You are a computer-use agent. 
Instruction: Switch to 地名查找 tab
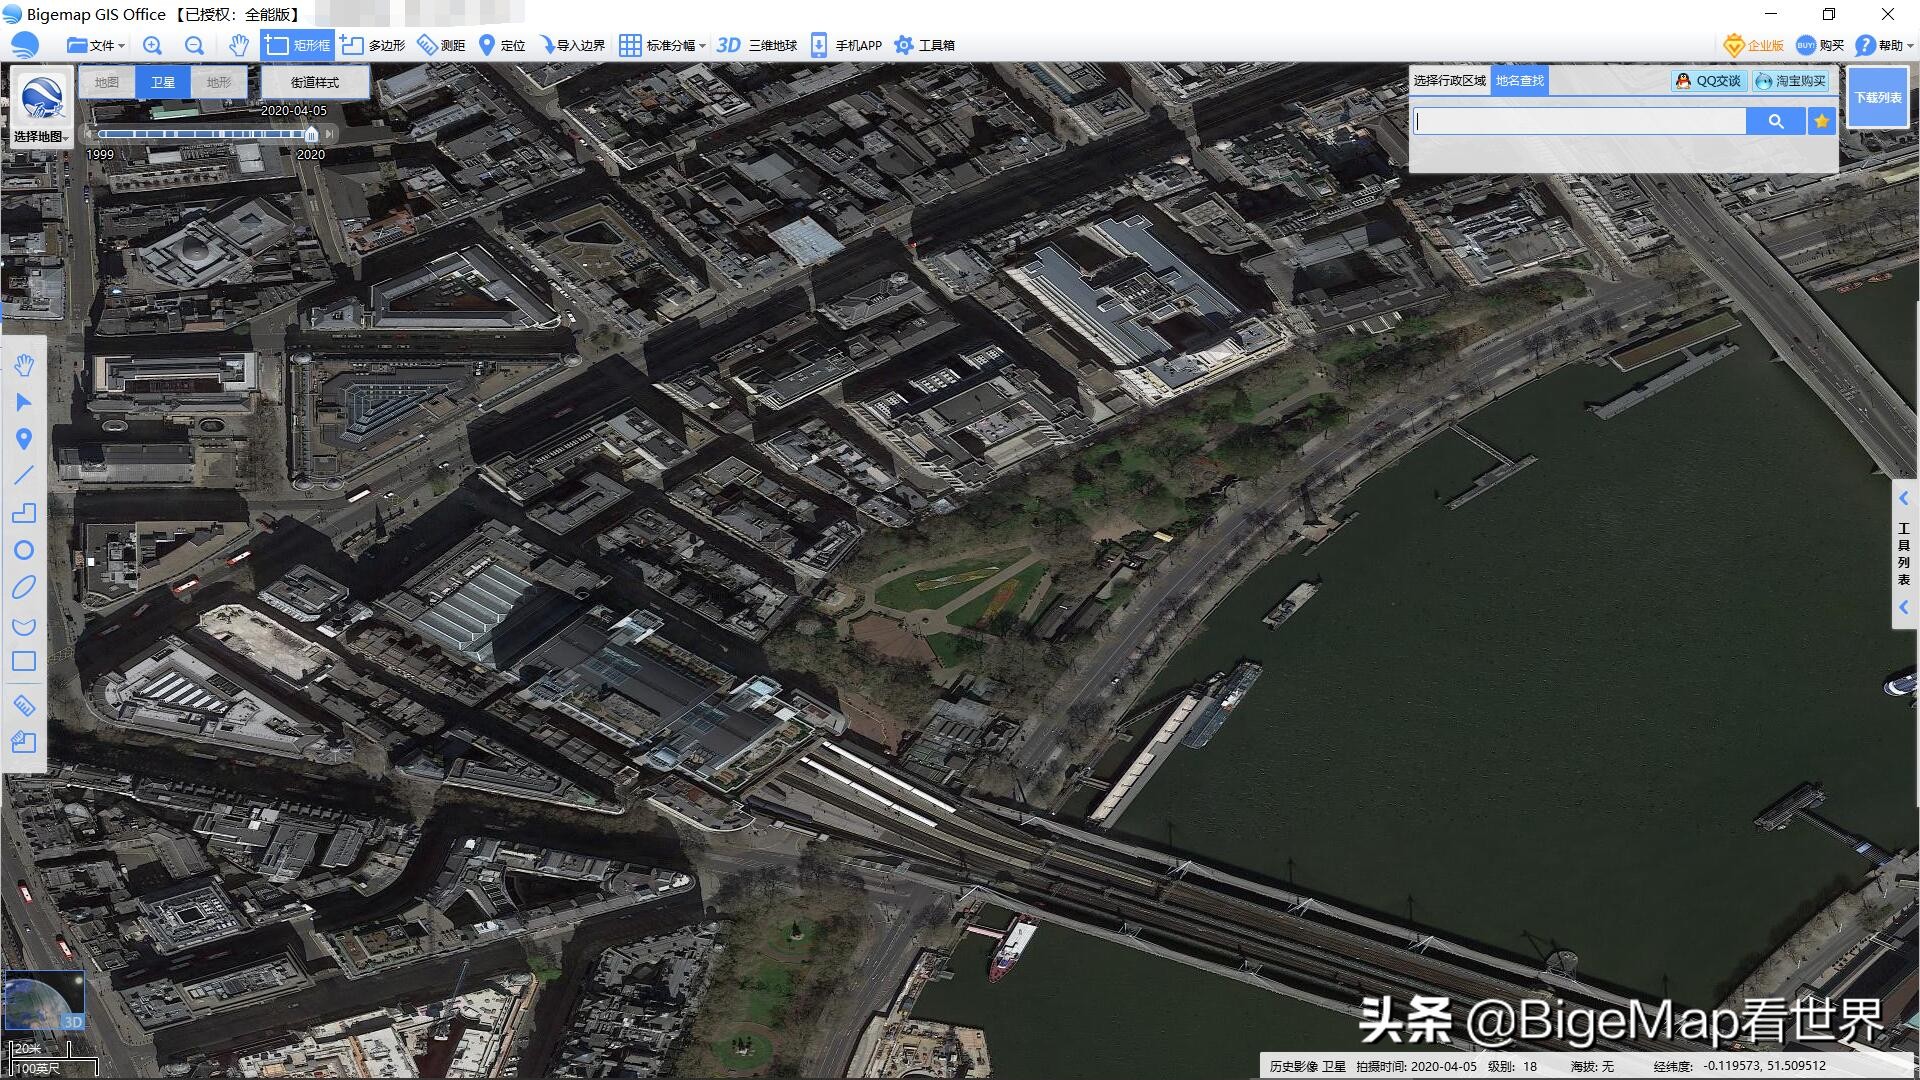click(1520, 81)
